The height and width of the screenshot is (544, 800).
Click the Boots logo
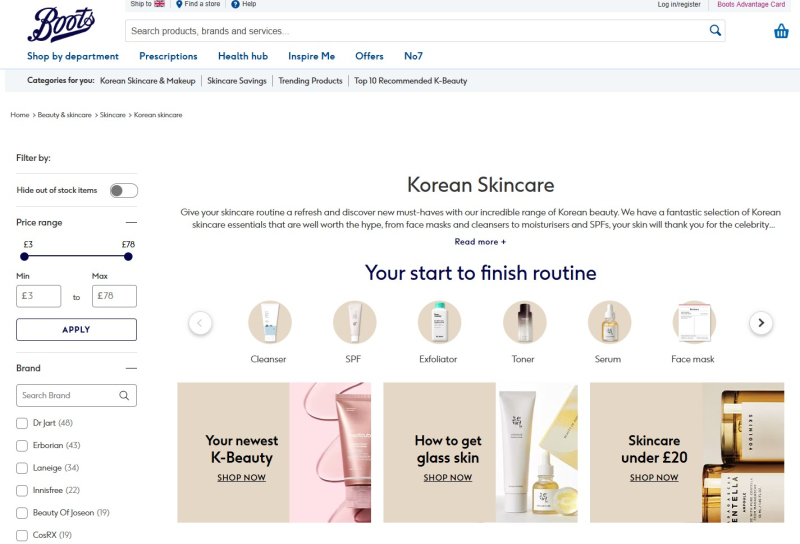click(61, 24)
